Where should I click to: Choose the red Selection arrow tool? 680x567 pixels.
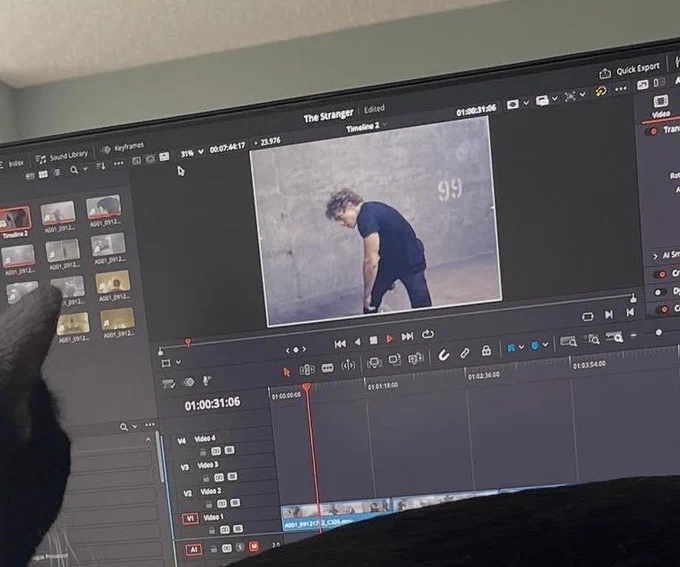286,372
